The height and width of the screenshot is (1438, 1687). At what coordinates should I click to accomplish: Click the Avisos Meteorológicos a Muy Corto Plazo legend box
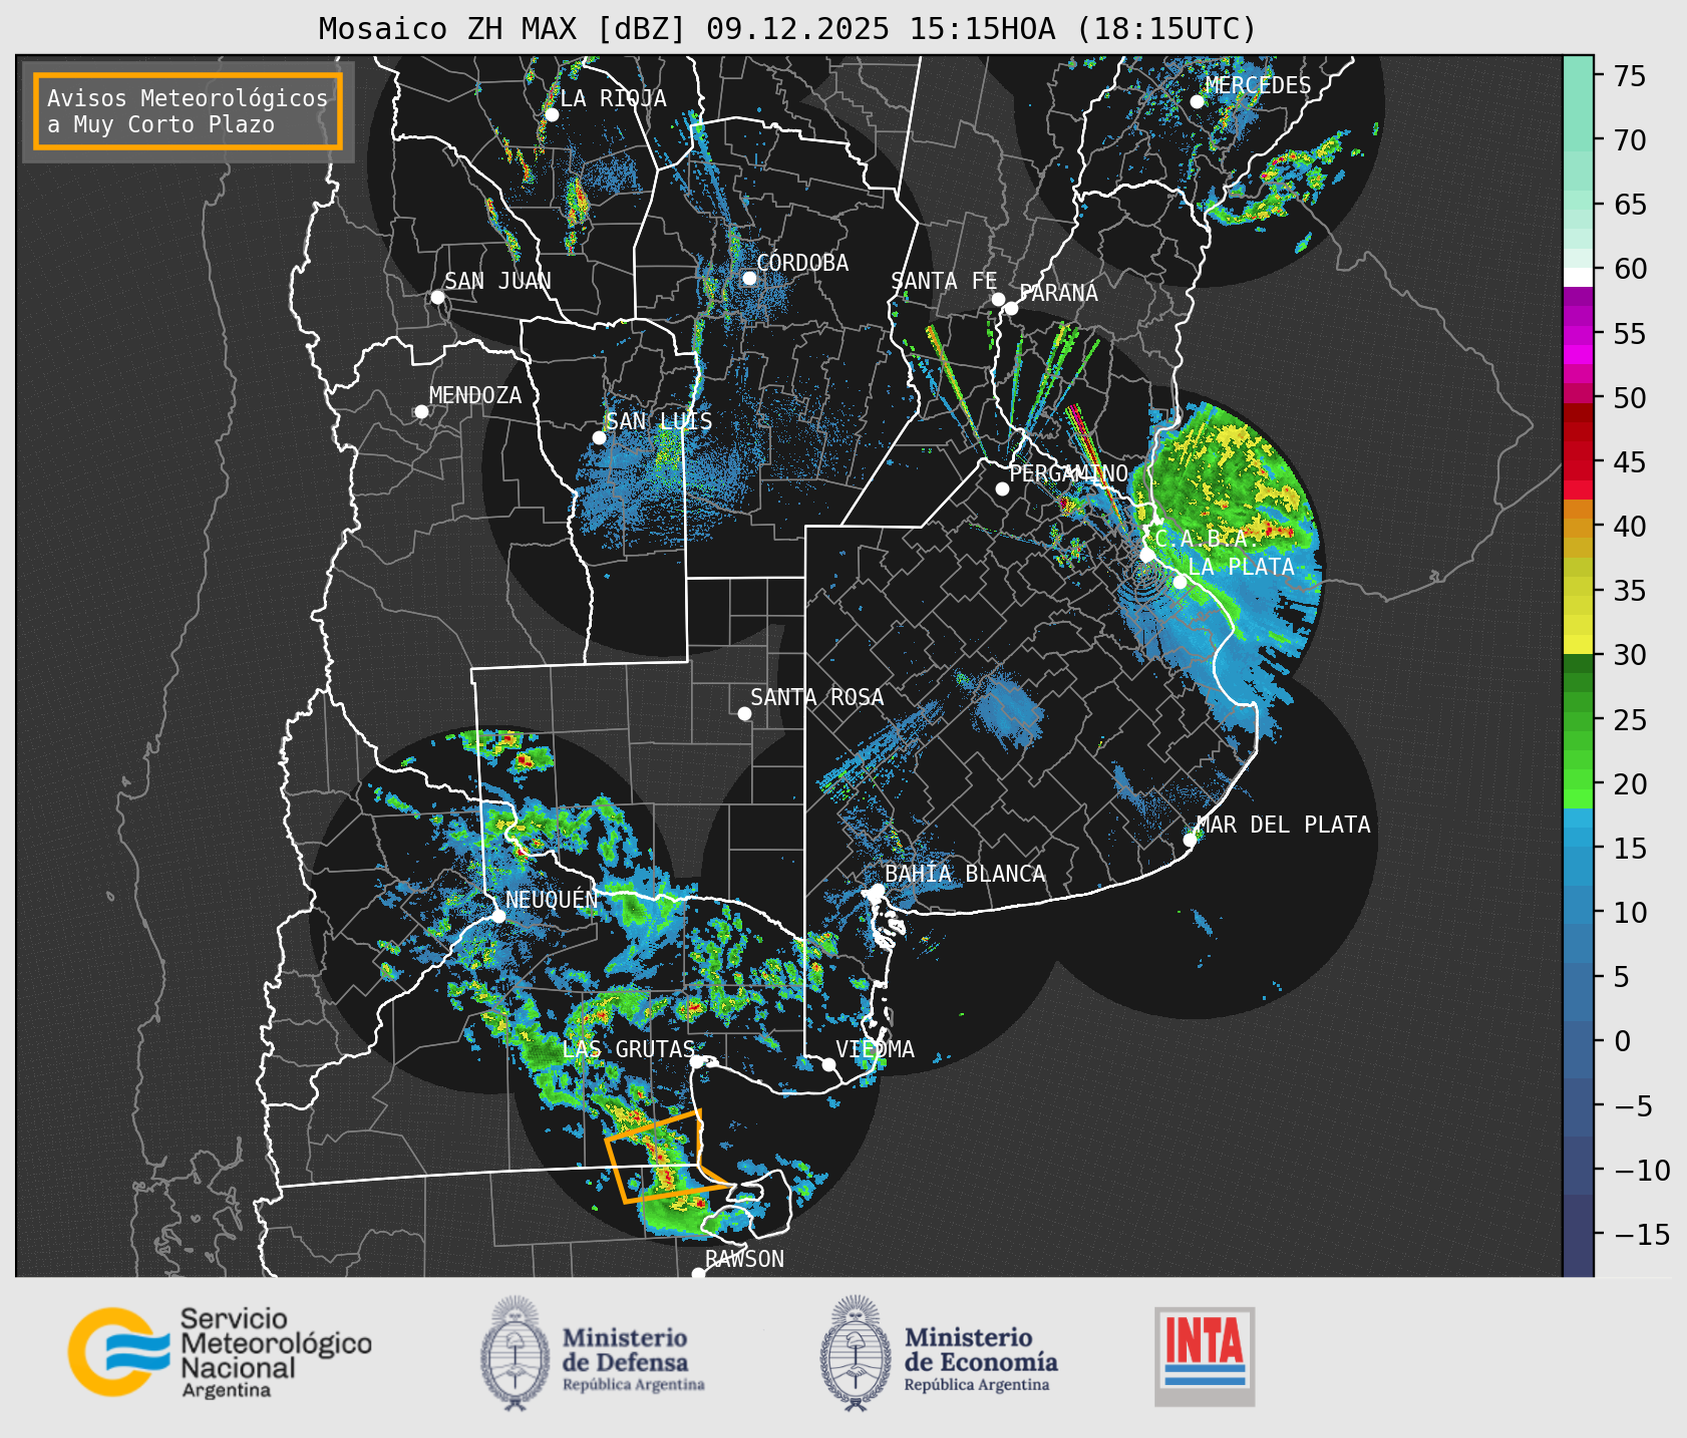pos(188,111)
